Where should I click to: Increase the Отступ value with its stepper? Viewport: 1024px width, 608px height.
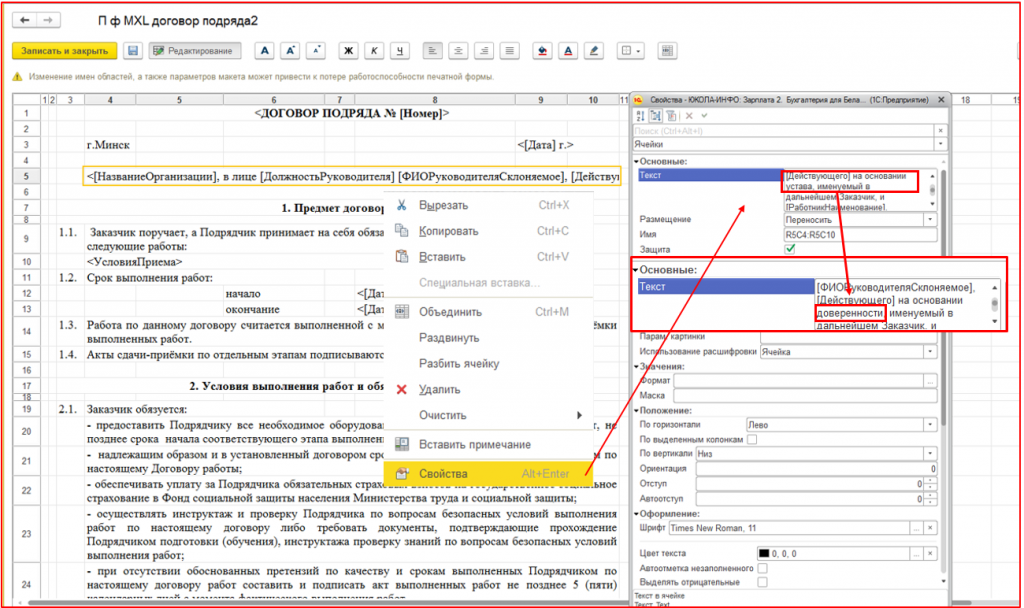[x=930, y=481]
